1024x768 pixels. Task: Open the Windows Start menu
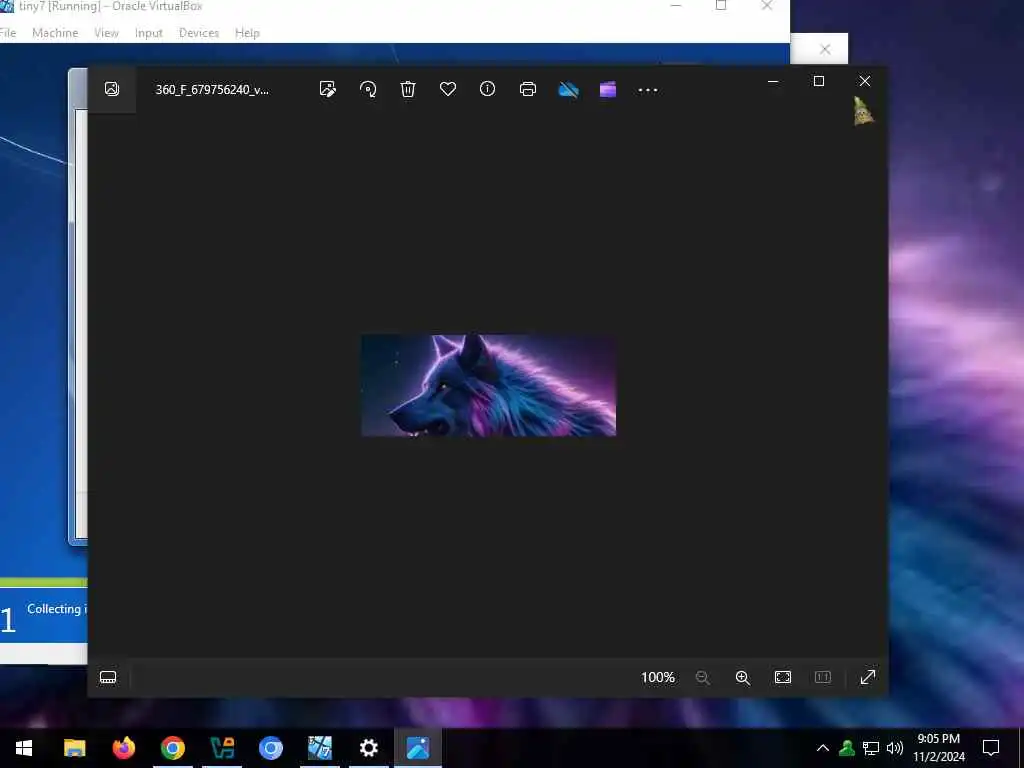pos(24,748)
